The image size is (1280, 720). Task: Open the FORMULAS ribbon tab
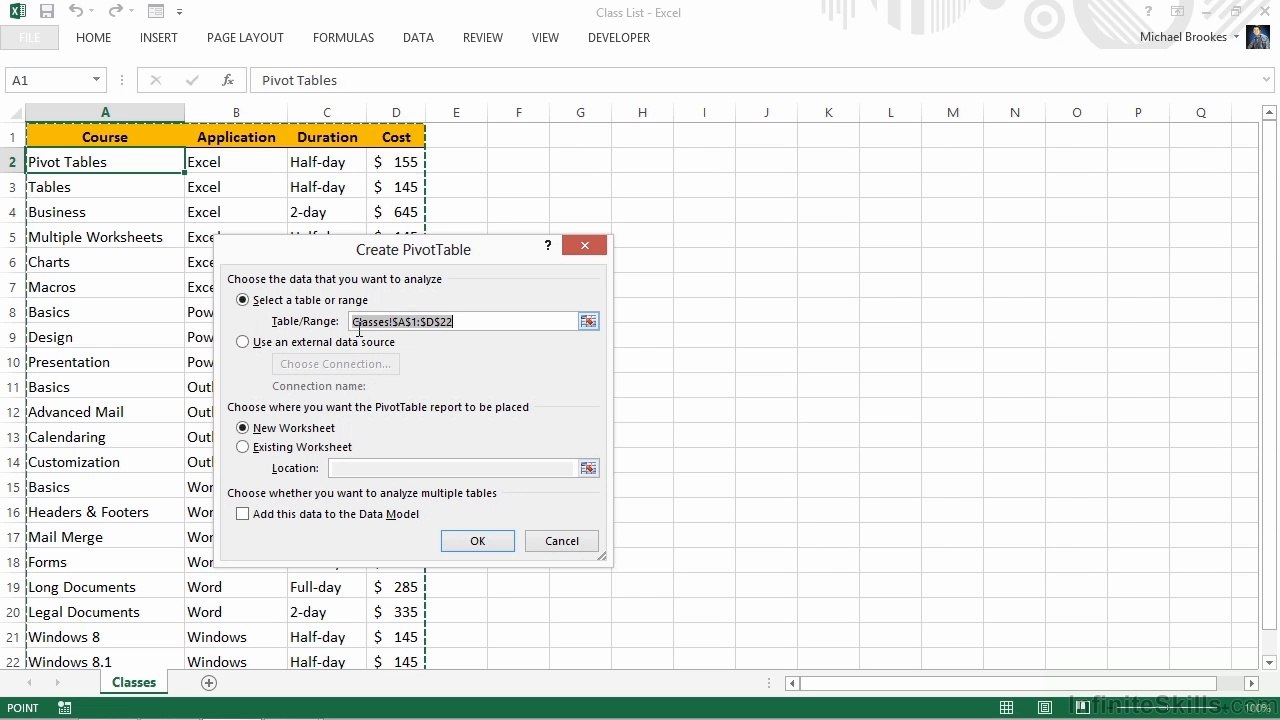click(x=343, y=38)
